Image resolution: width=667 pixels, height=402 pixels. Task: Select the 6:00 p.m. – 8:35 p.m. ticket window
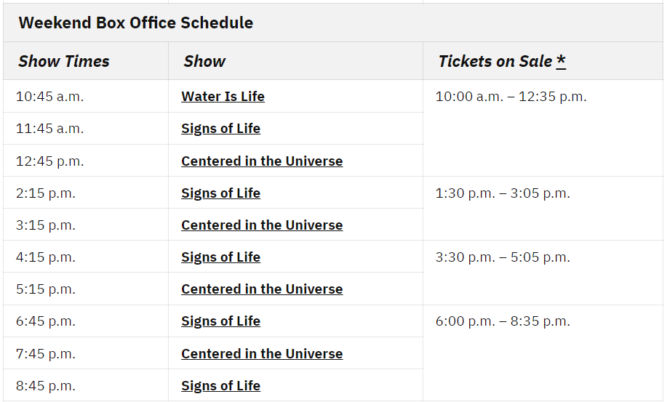coord(502,321)
